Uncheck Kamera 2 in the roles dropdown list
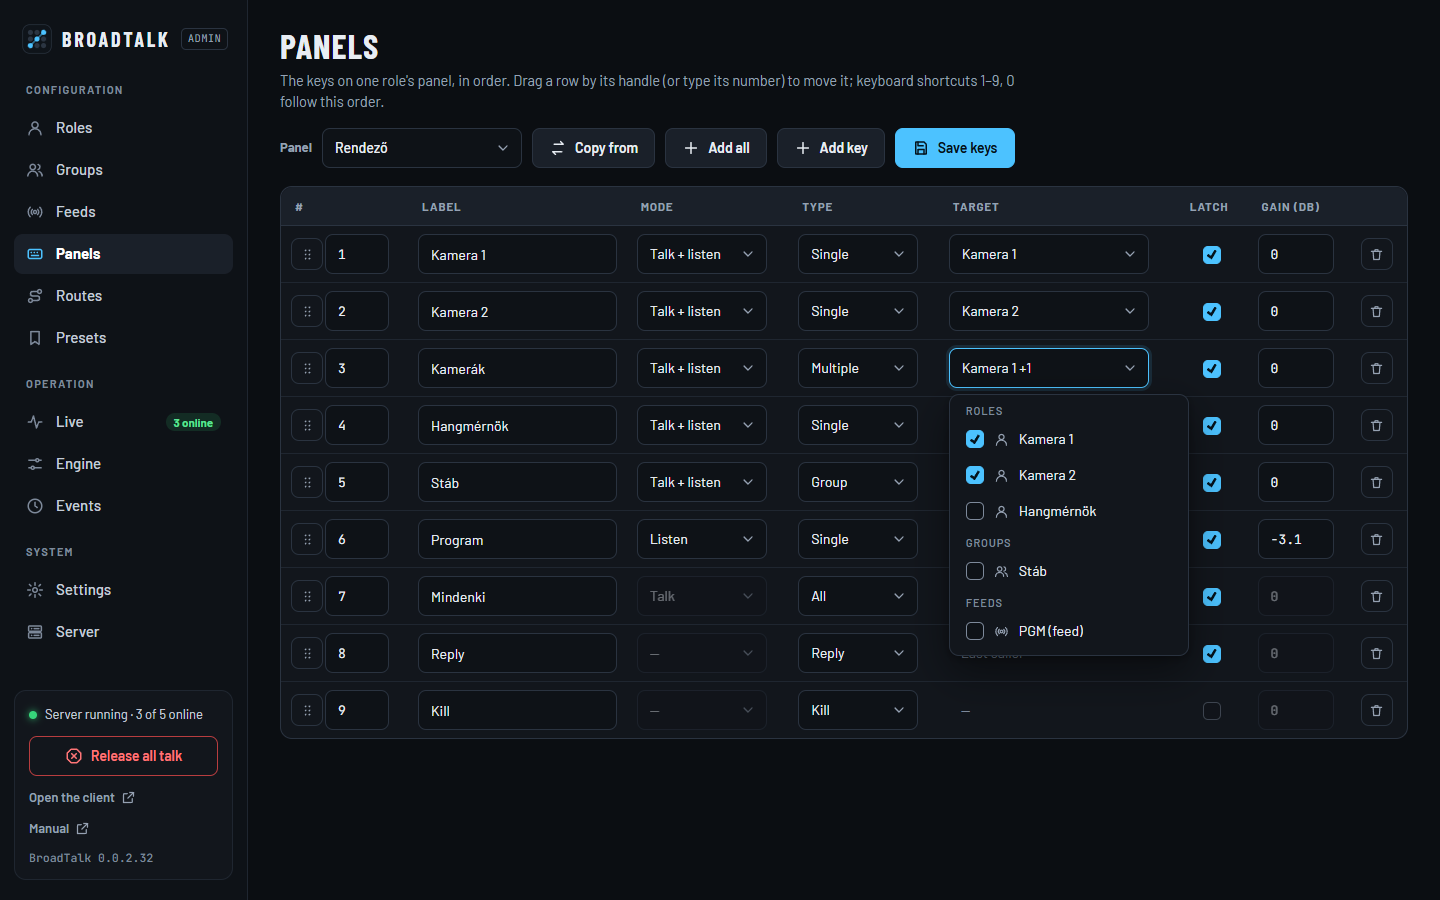This screenshot has height=900, width=1440. [975, 475]
